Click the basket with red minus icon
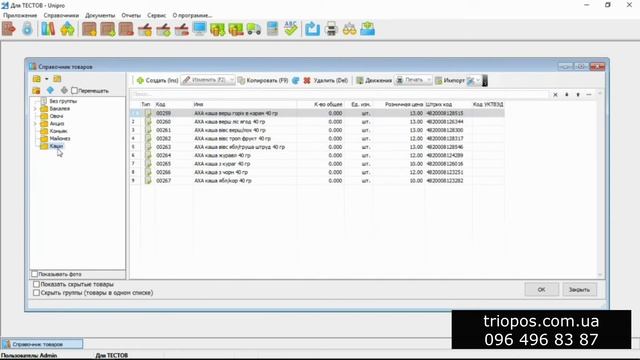Viewport: 640px width, 360px height. (x=182, y=29)
